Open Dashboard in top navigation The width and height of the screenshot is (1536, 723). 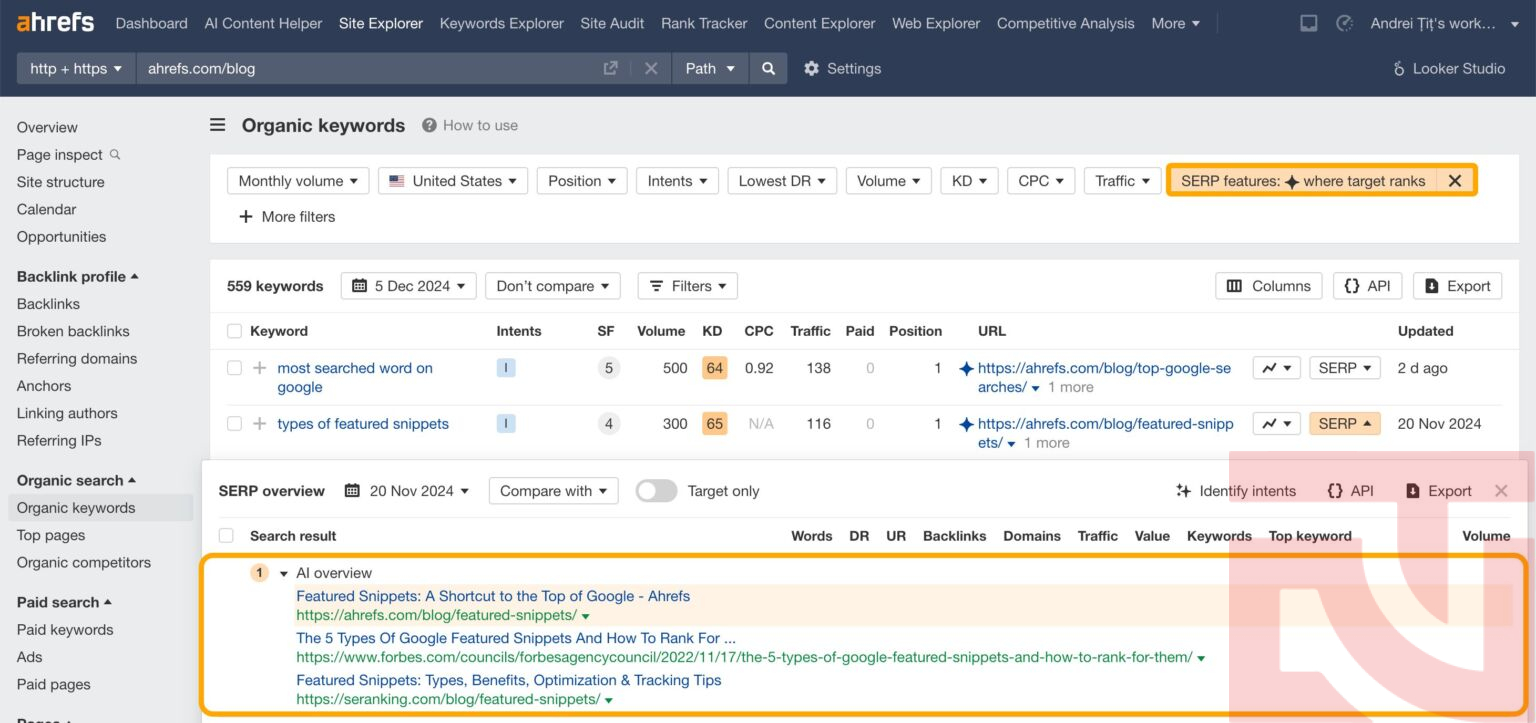pyautogui.click(x=152, y=23)
